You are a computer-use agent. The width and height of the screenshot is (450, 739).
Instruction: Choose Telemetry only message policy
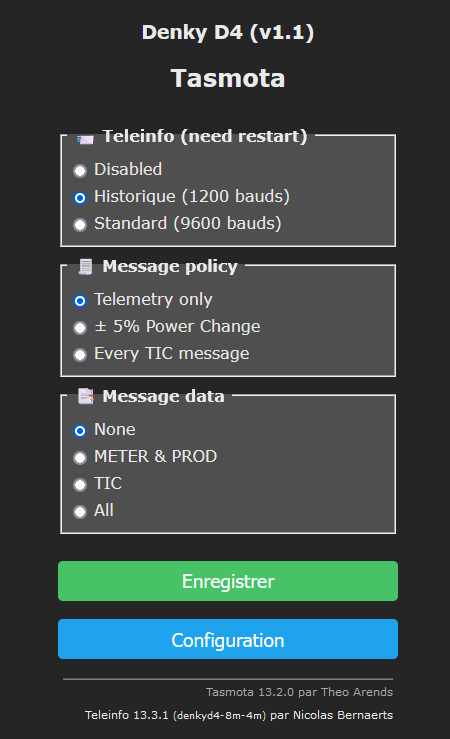click(80, 300)
